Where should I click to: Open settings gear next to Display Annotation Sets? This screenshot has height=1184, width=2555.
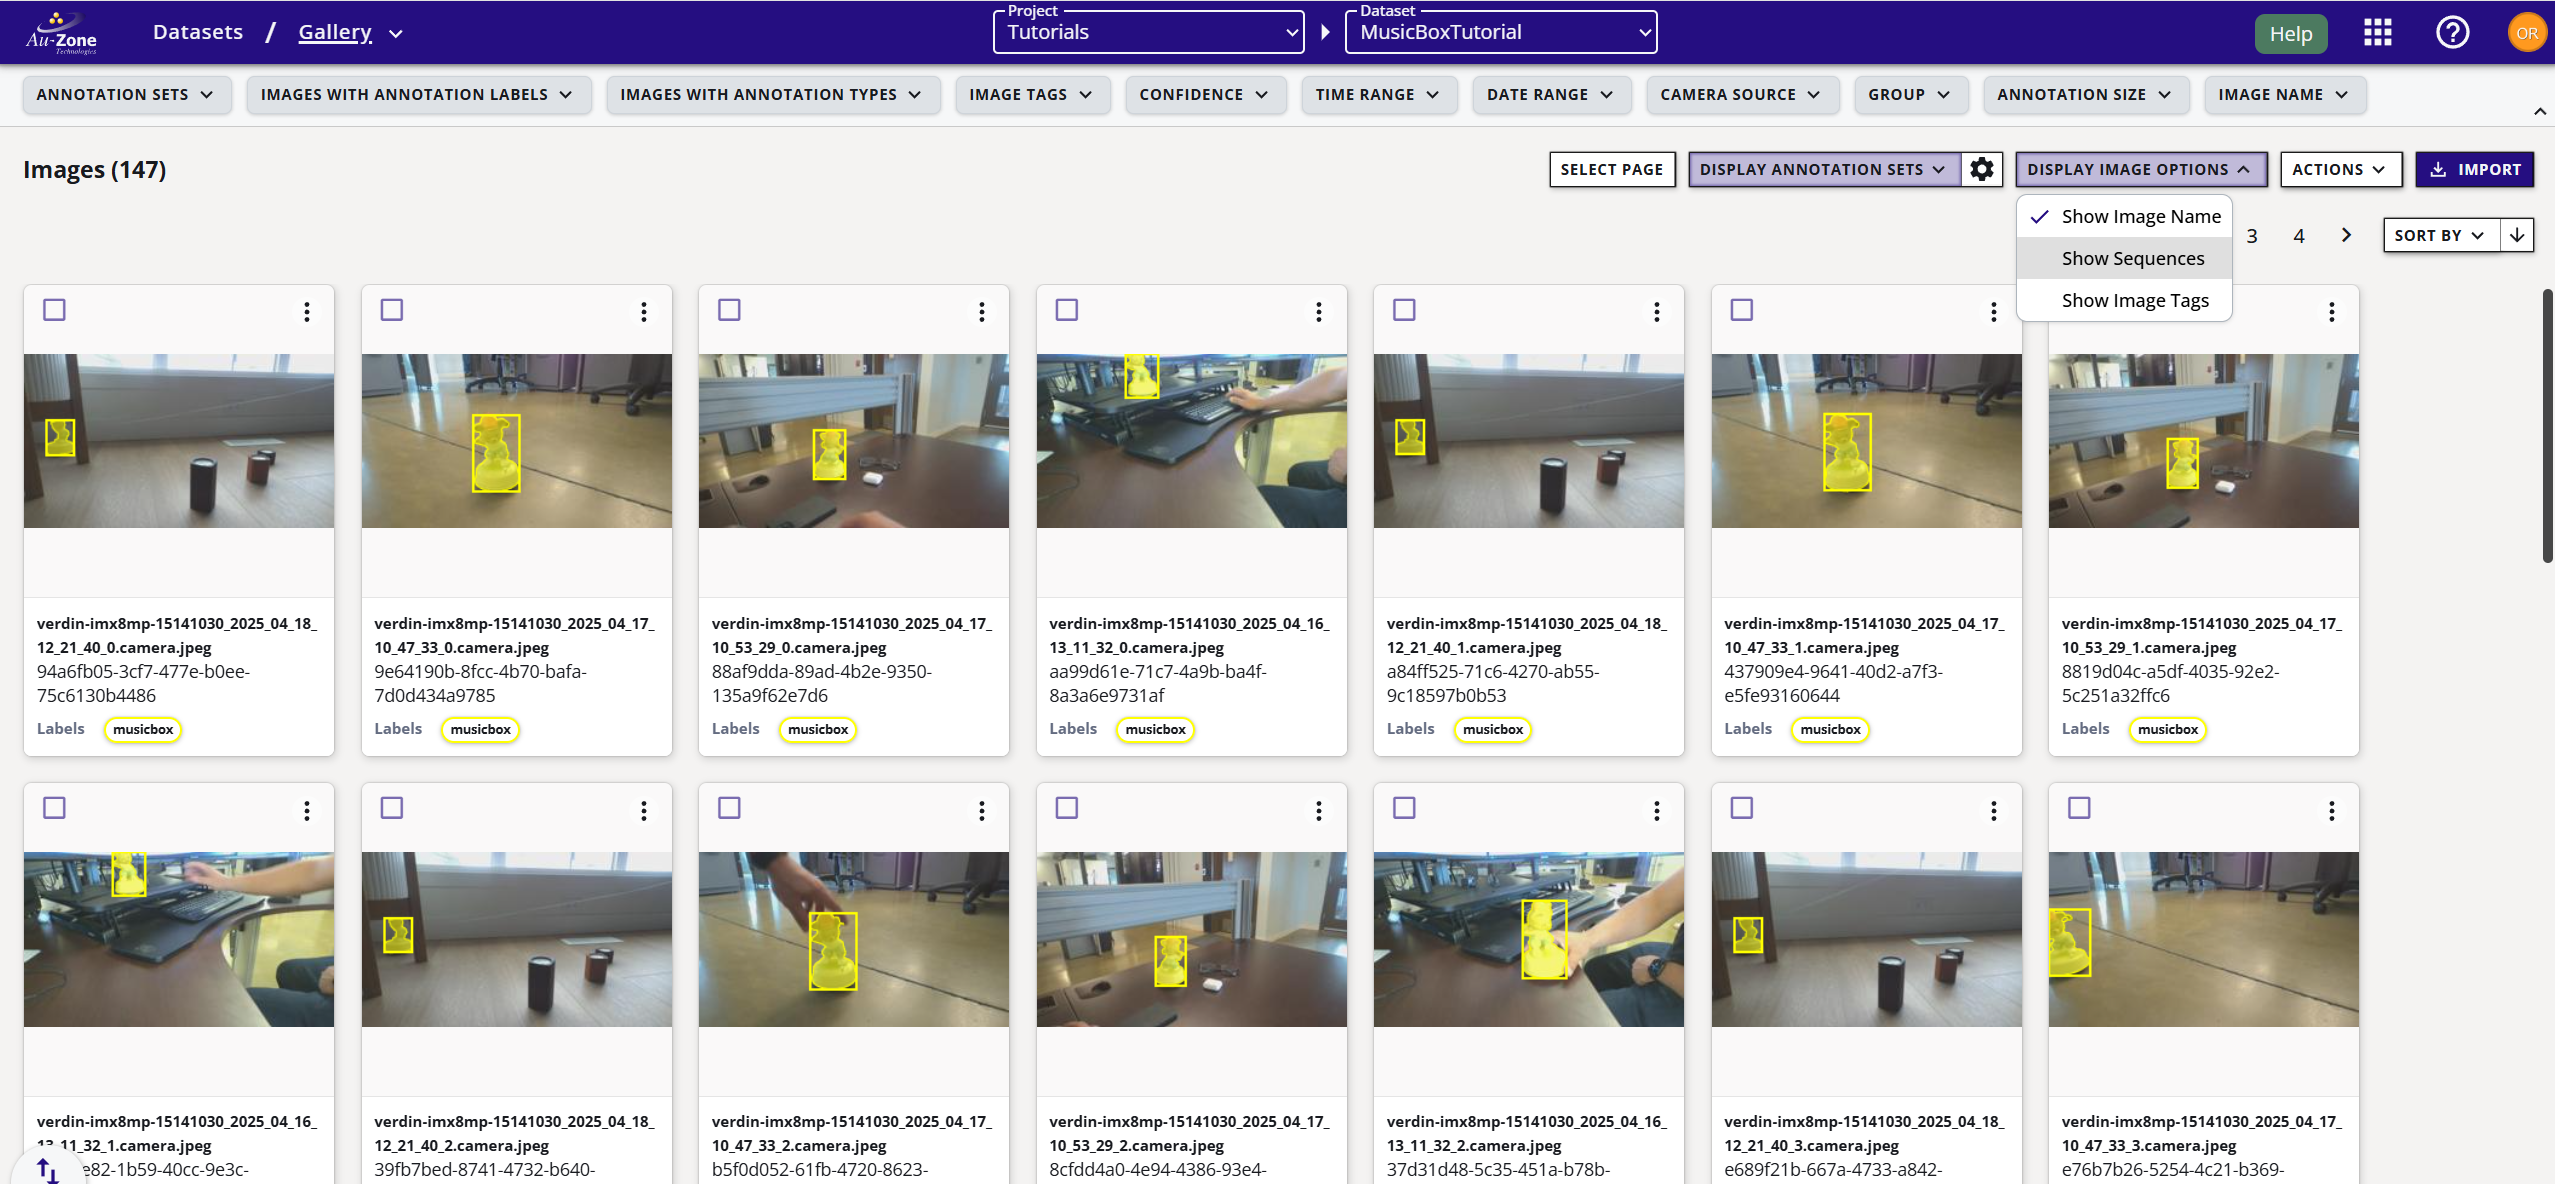click(1981, 169)
